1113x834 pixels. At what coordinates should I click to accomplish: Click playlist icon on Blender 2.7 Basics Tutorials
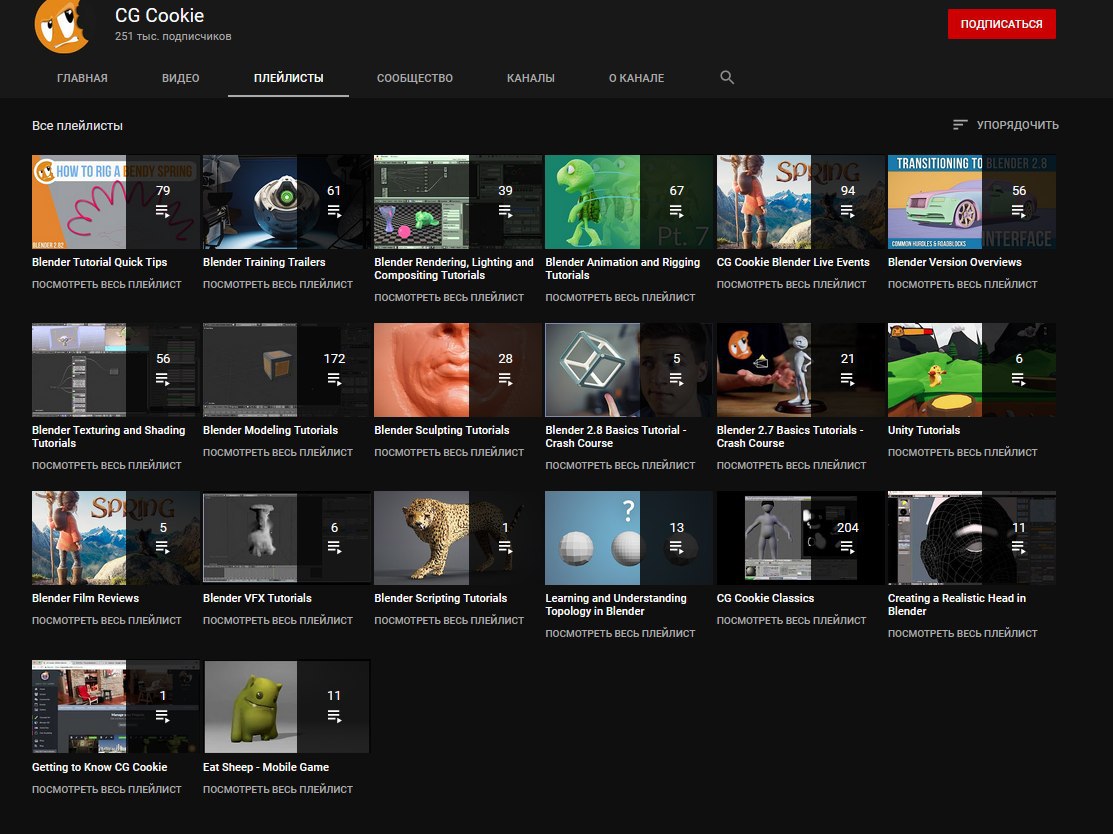tap(847, 380)
